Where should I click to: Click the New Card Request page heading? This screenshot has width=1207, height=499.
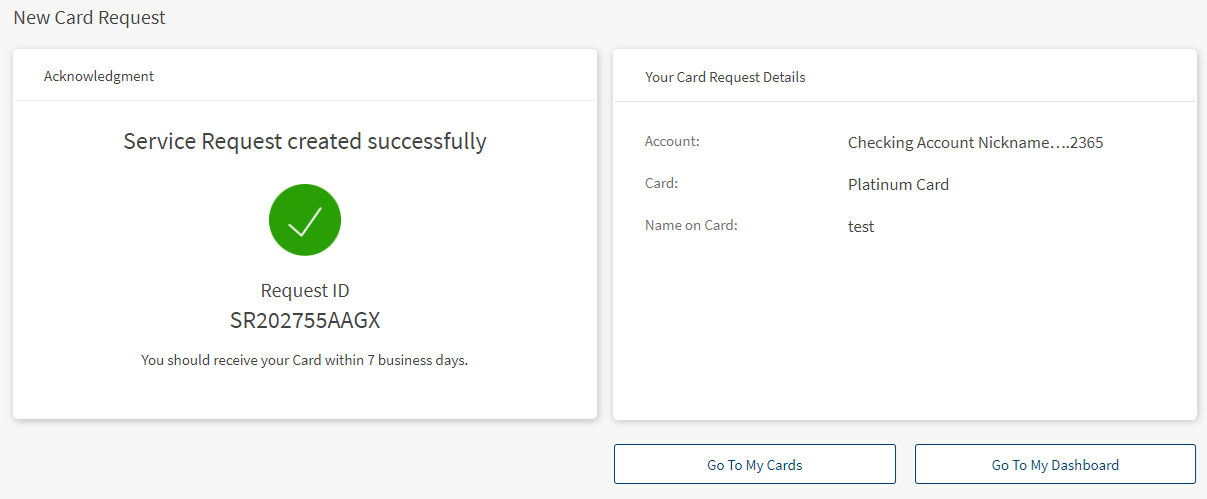(90, 18)
